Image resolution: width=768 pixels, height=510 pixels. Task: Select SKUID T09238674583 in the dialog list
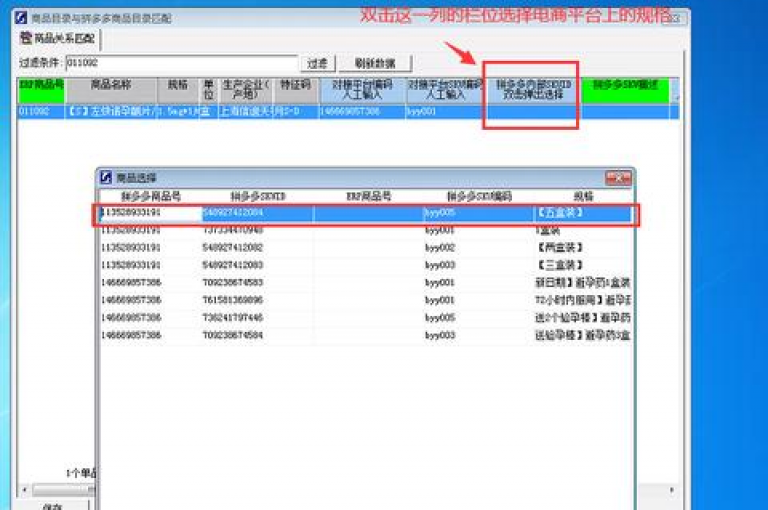(258, 283)
